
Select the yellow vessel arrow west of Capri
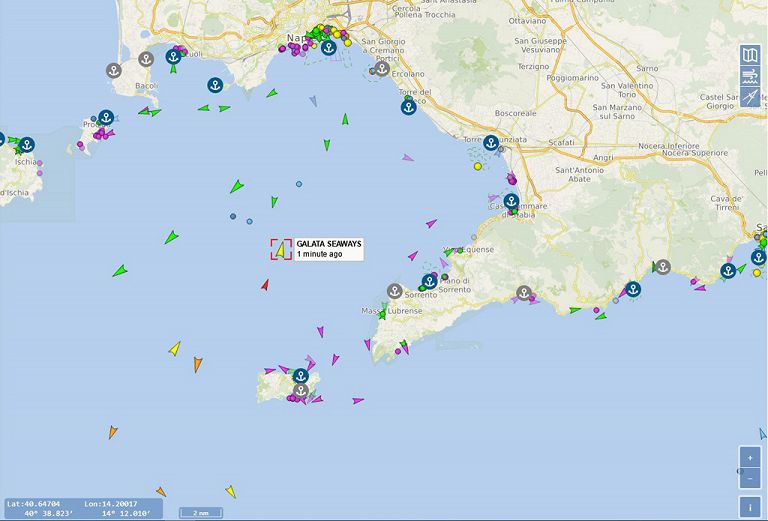pyautogui.click(x=175, y=349)
